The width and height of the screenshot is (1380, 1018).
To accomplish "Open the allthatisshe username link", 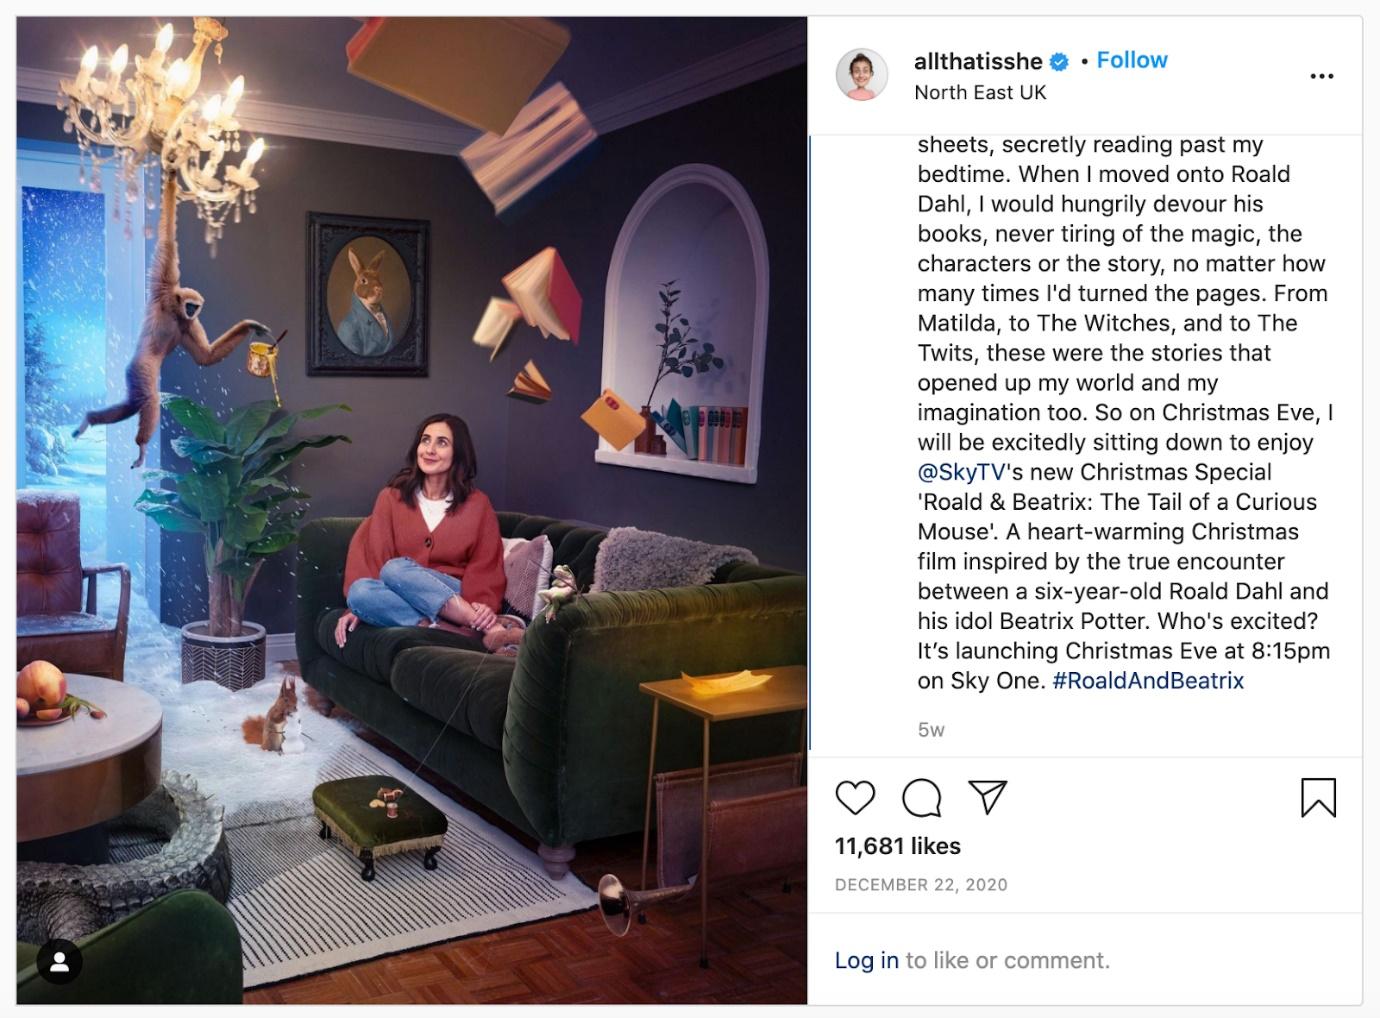I will click(x=978, y=61).
